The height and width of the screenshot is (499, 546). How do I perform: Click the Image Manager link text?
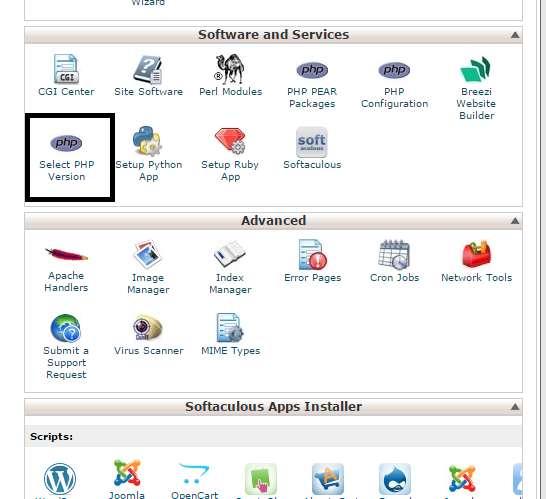point(148,283)
